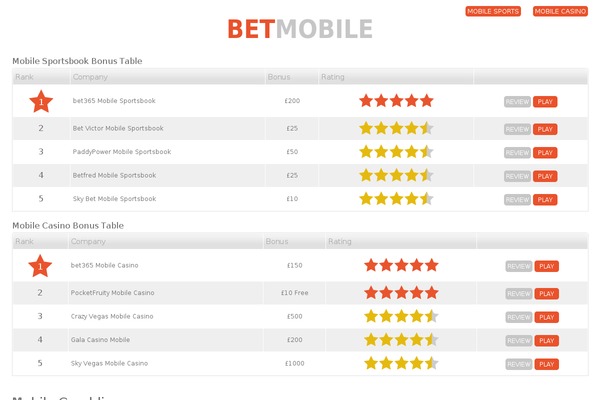This screenshot has width=600, height=400.
Task: Click the BetMobile logo
Action: coord(300,27)
